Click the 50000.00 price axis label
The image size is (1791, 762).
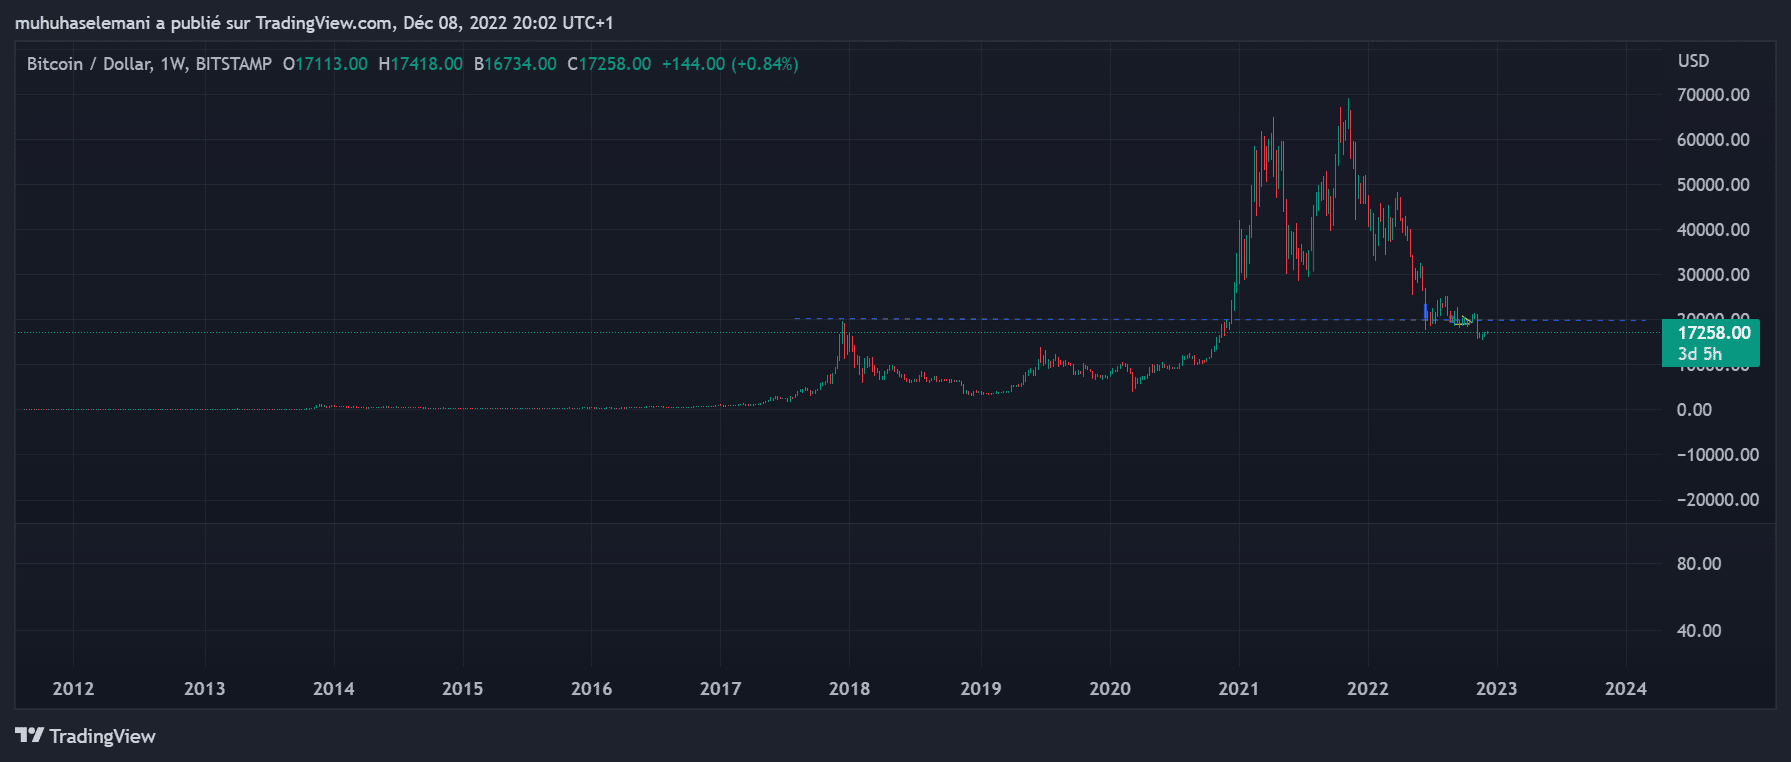1713,185
